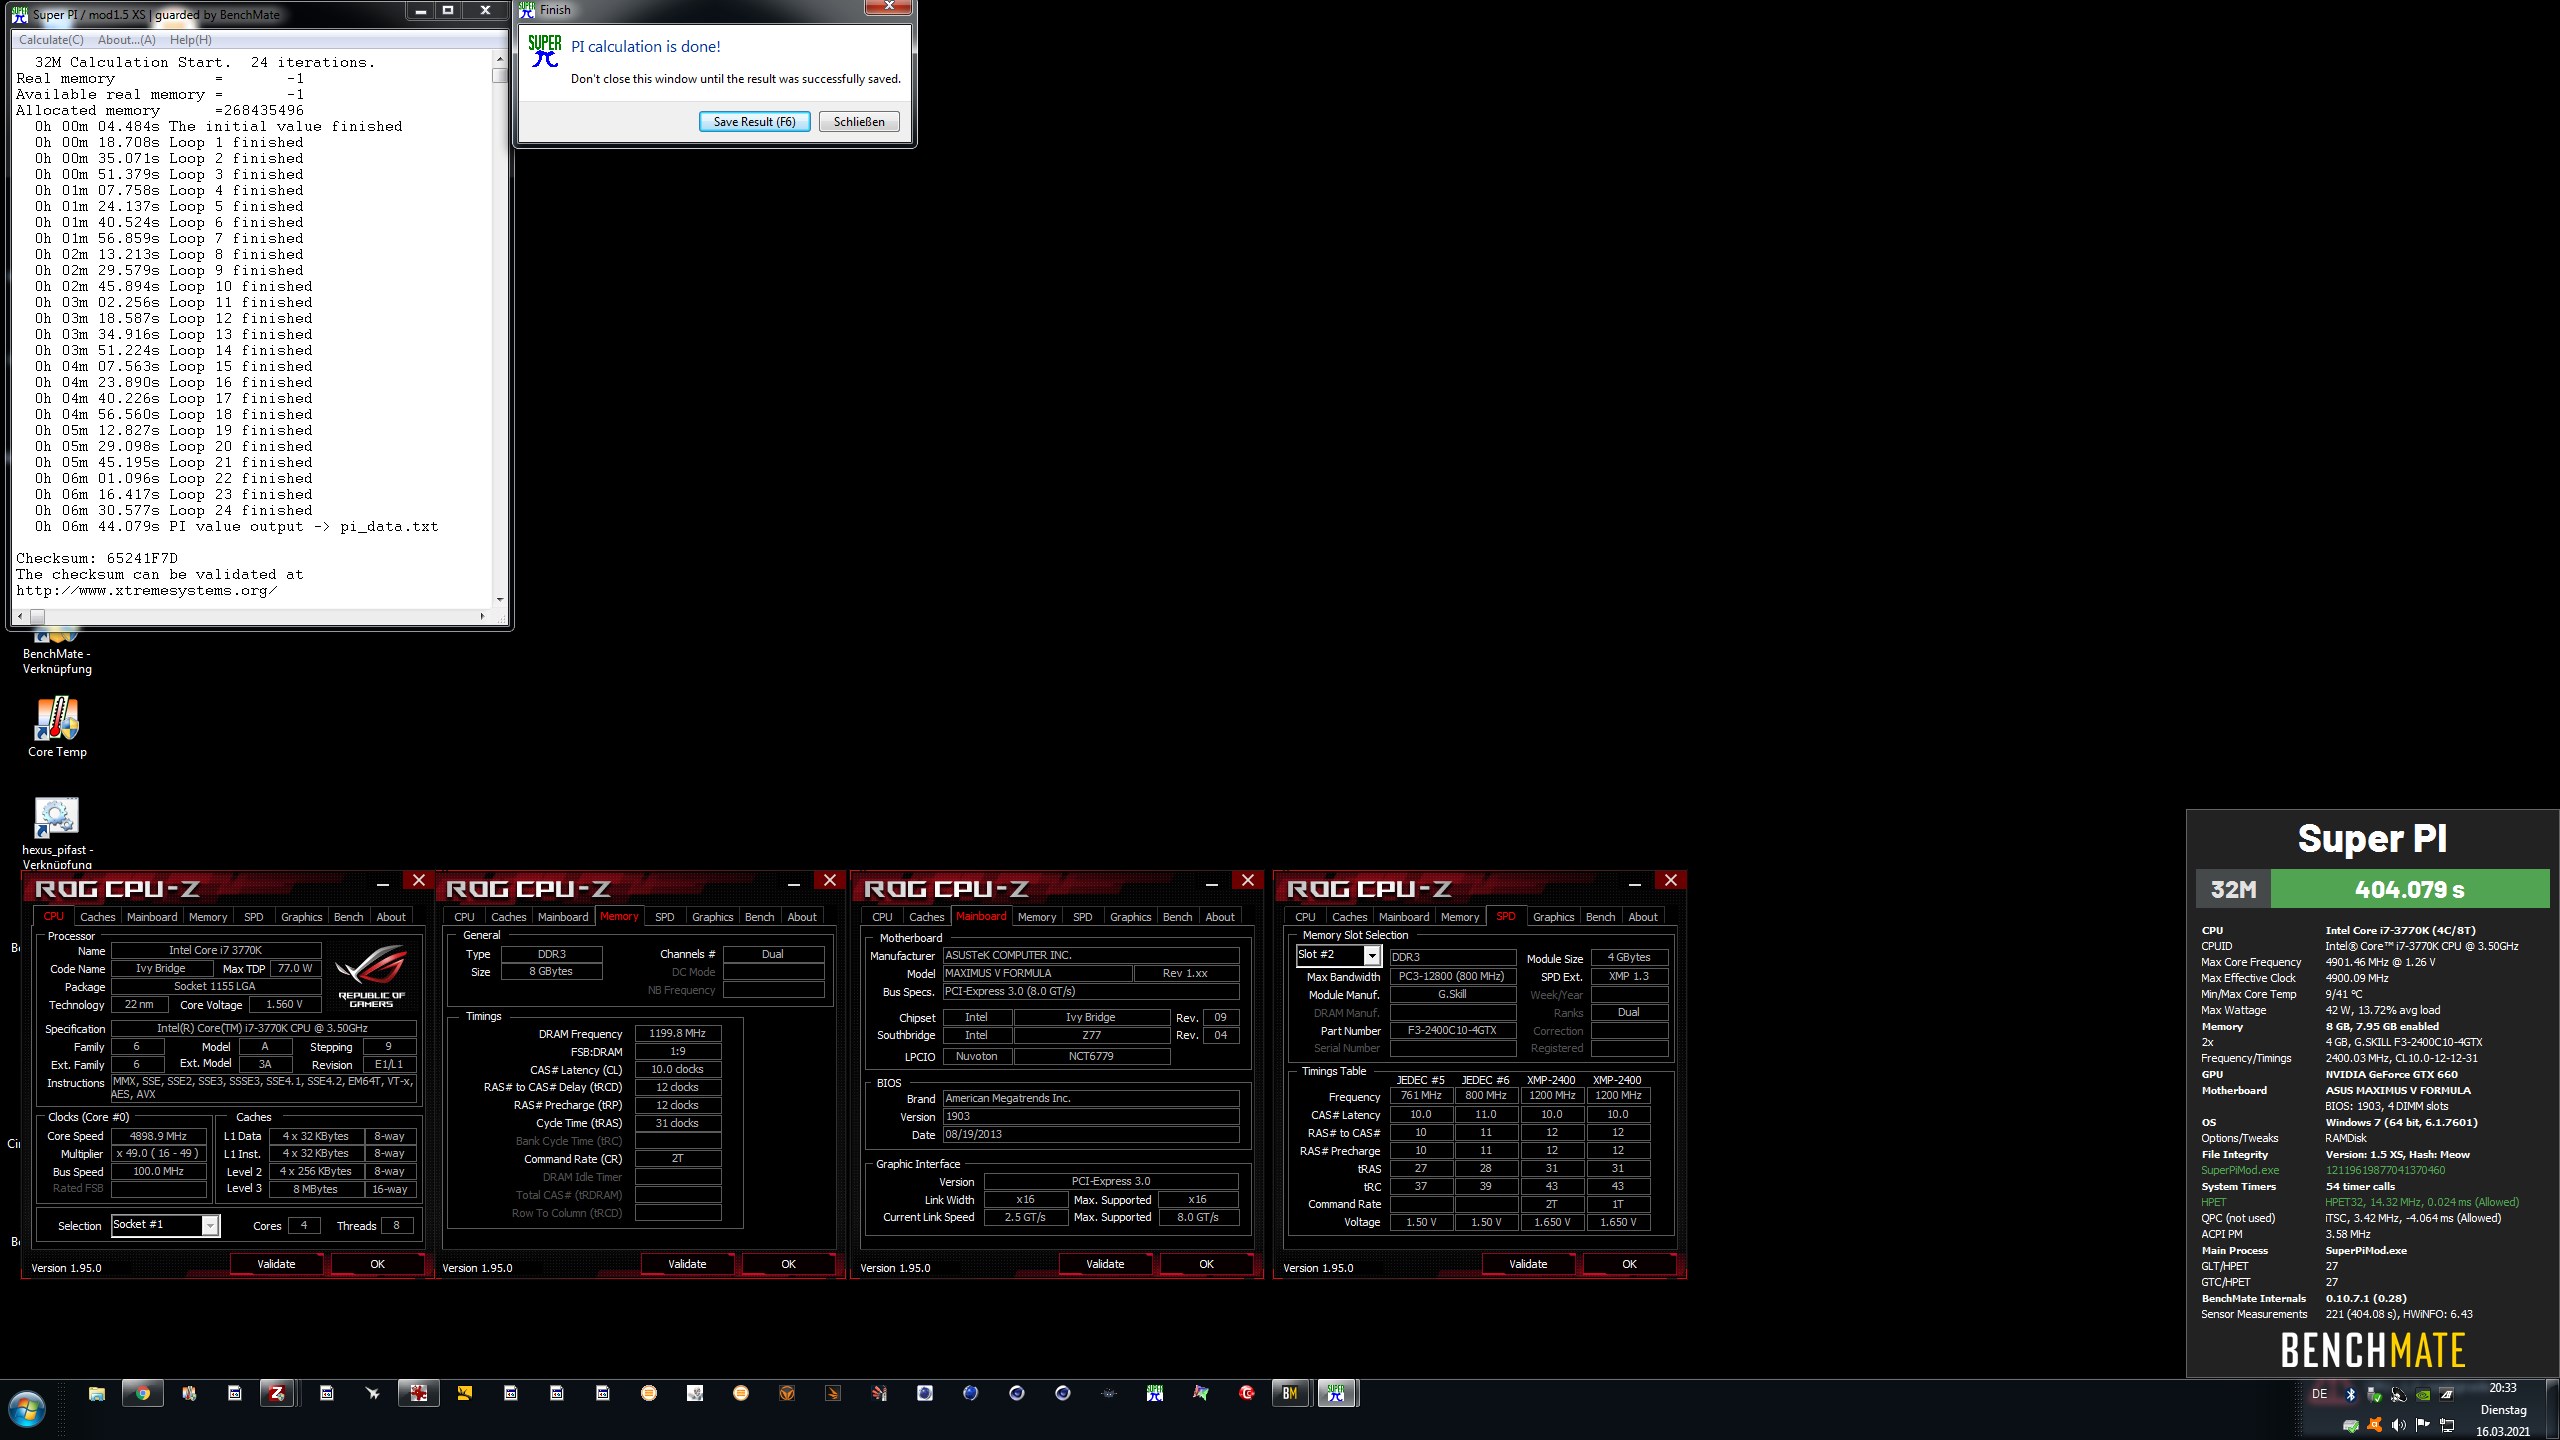The width and height of the screenshot is (2560, 1440).
Task: Select CPU tab in the CPU-Z Mainboard window
Action: (882, 917)
